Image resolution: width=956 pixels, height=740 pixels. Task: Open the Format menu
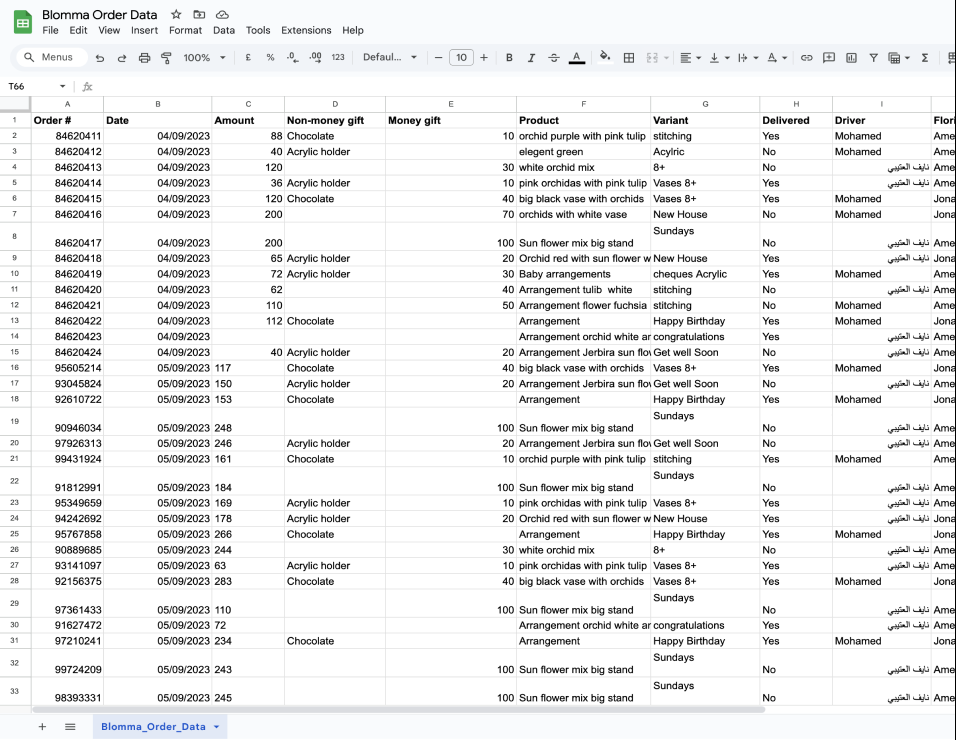click(x=185, y=31)
